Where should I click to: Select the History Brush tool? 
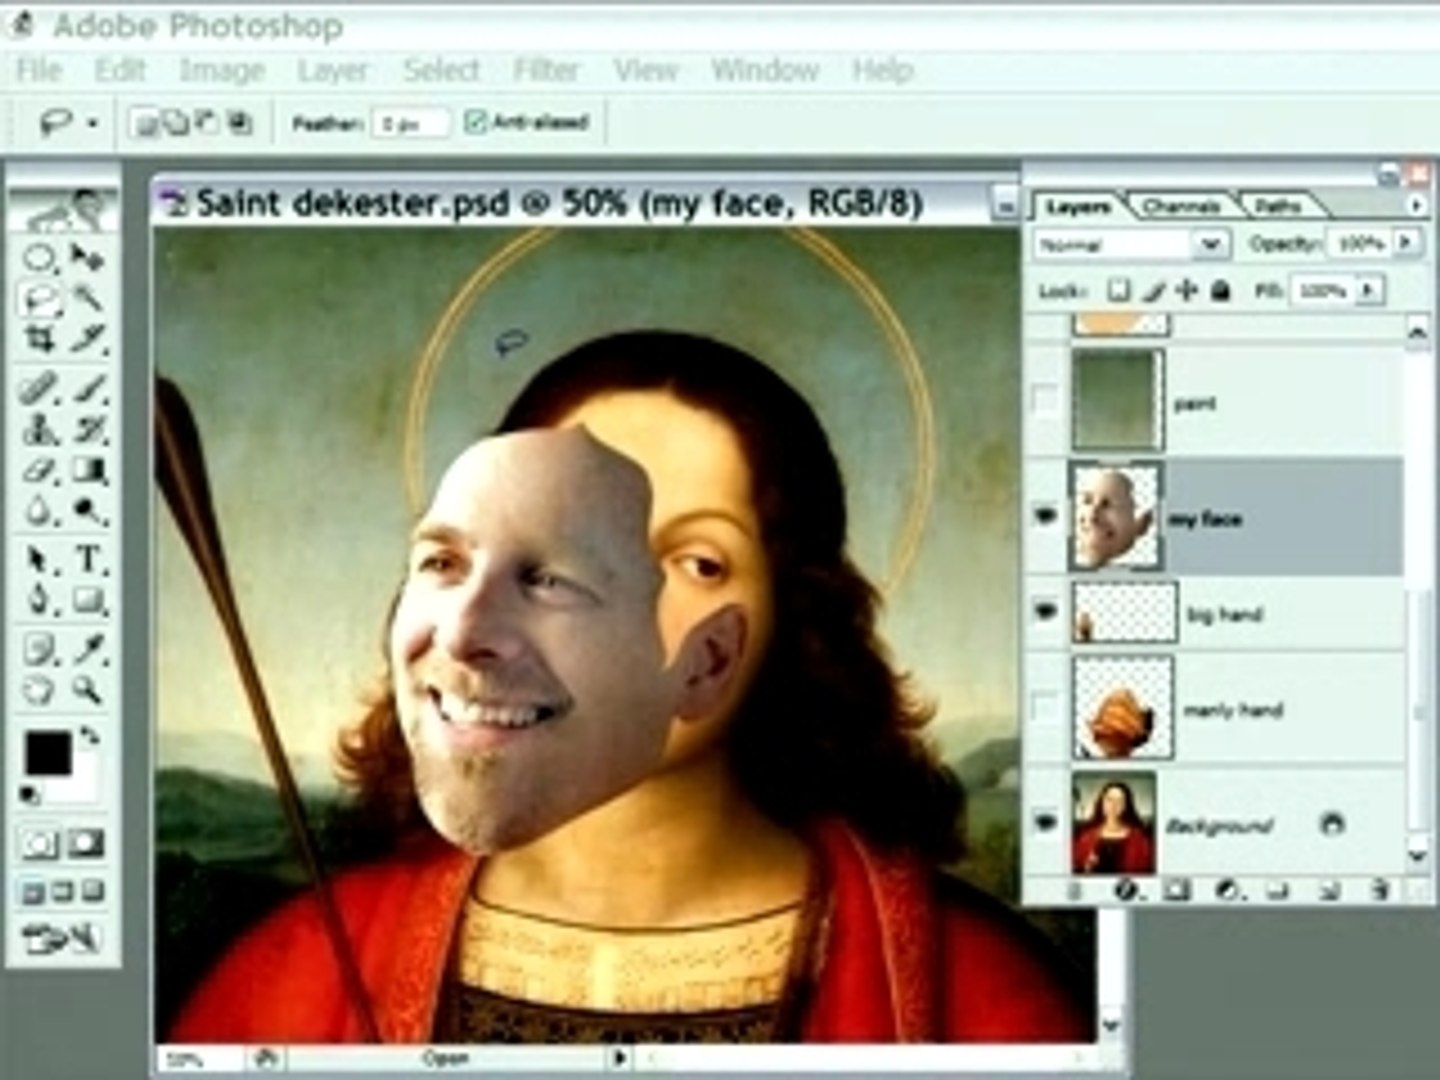click(x=88, y=430)
